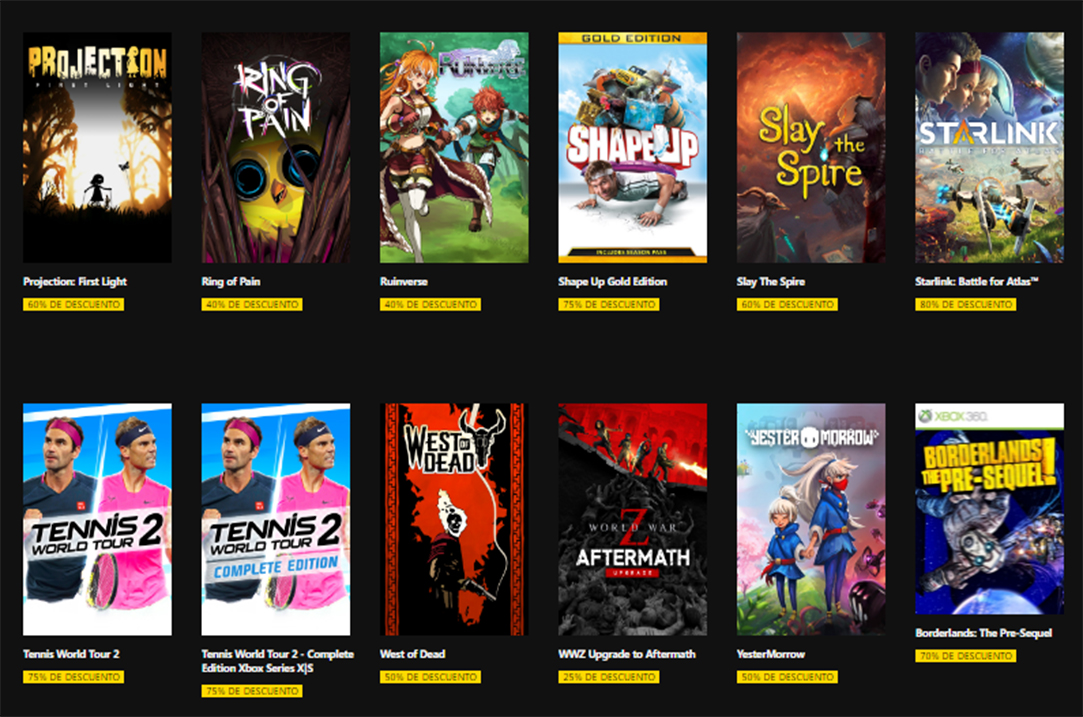The height and width of the screenshot is (717, 1083).
Task: Open the YesterMorrow cover image
Action: click(811, 519)
